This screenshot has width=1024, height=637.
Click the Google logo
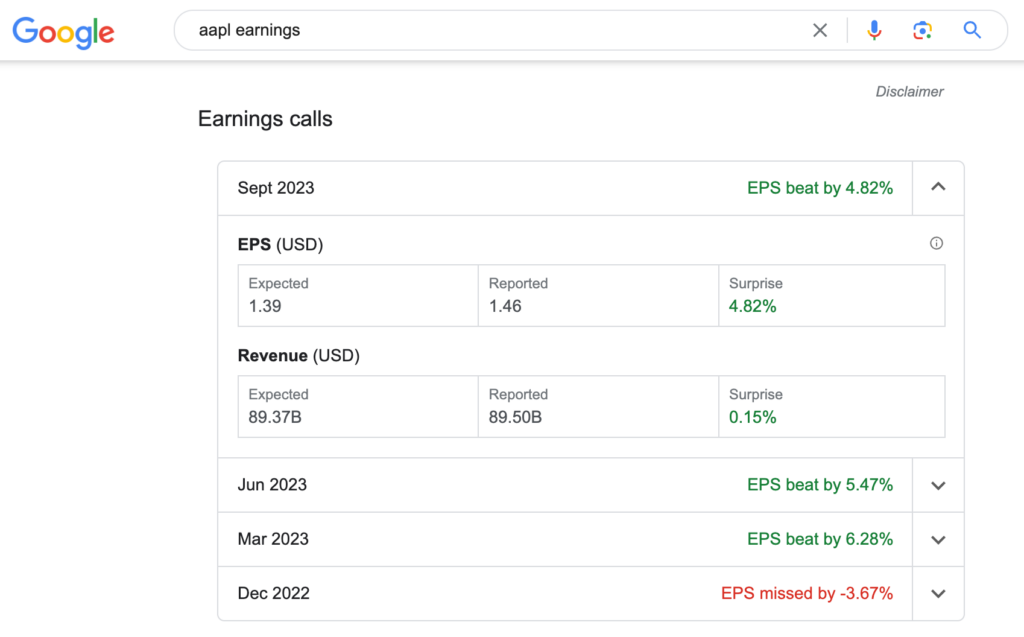63,31
